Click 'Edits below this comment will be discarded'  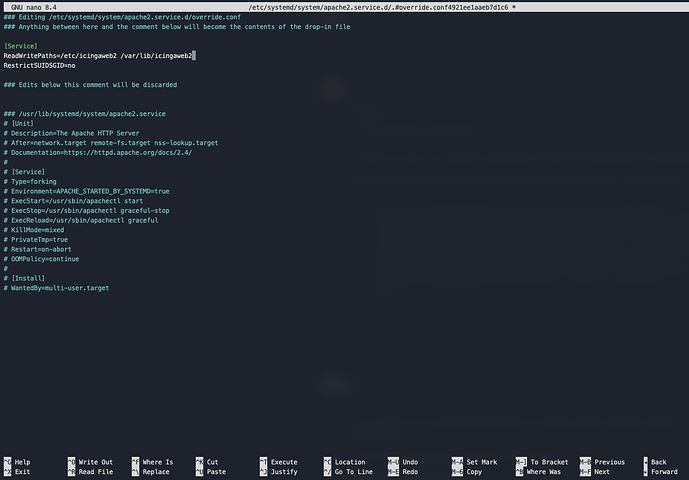[x=91, y=84]
